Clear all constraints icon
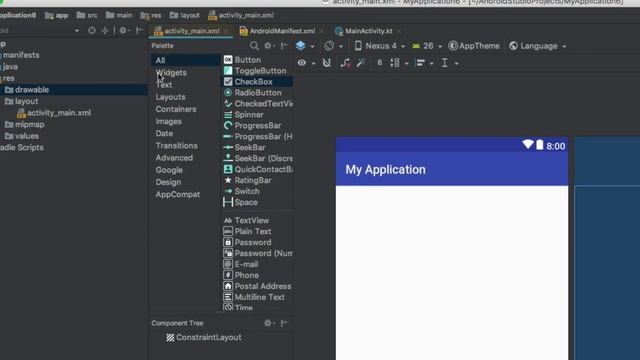 (x=345, y=63)
